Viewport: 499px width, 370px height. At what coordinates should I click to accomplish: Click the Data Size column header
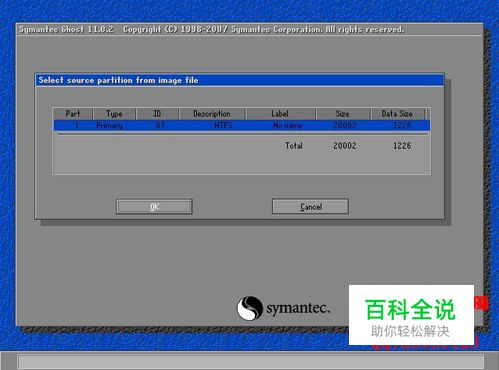(x=397, y=114)
